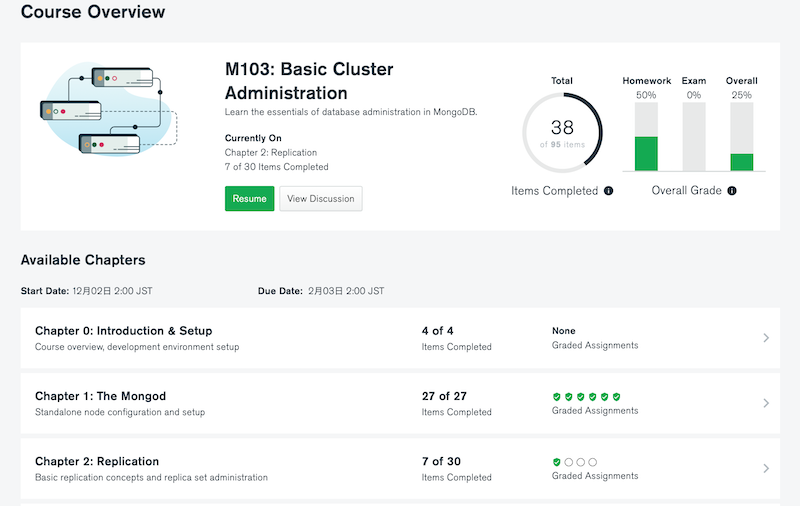
Task: Click green check in Chapter 2 assignments
Action: pos(557,462)
